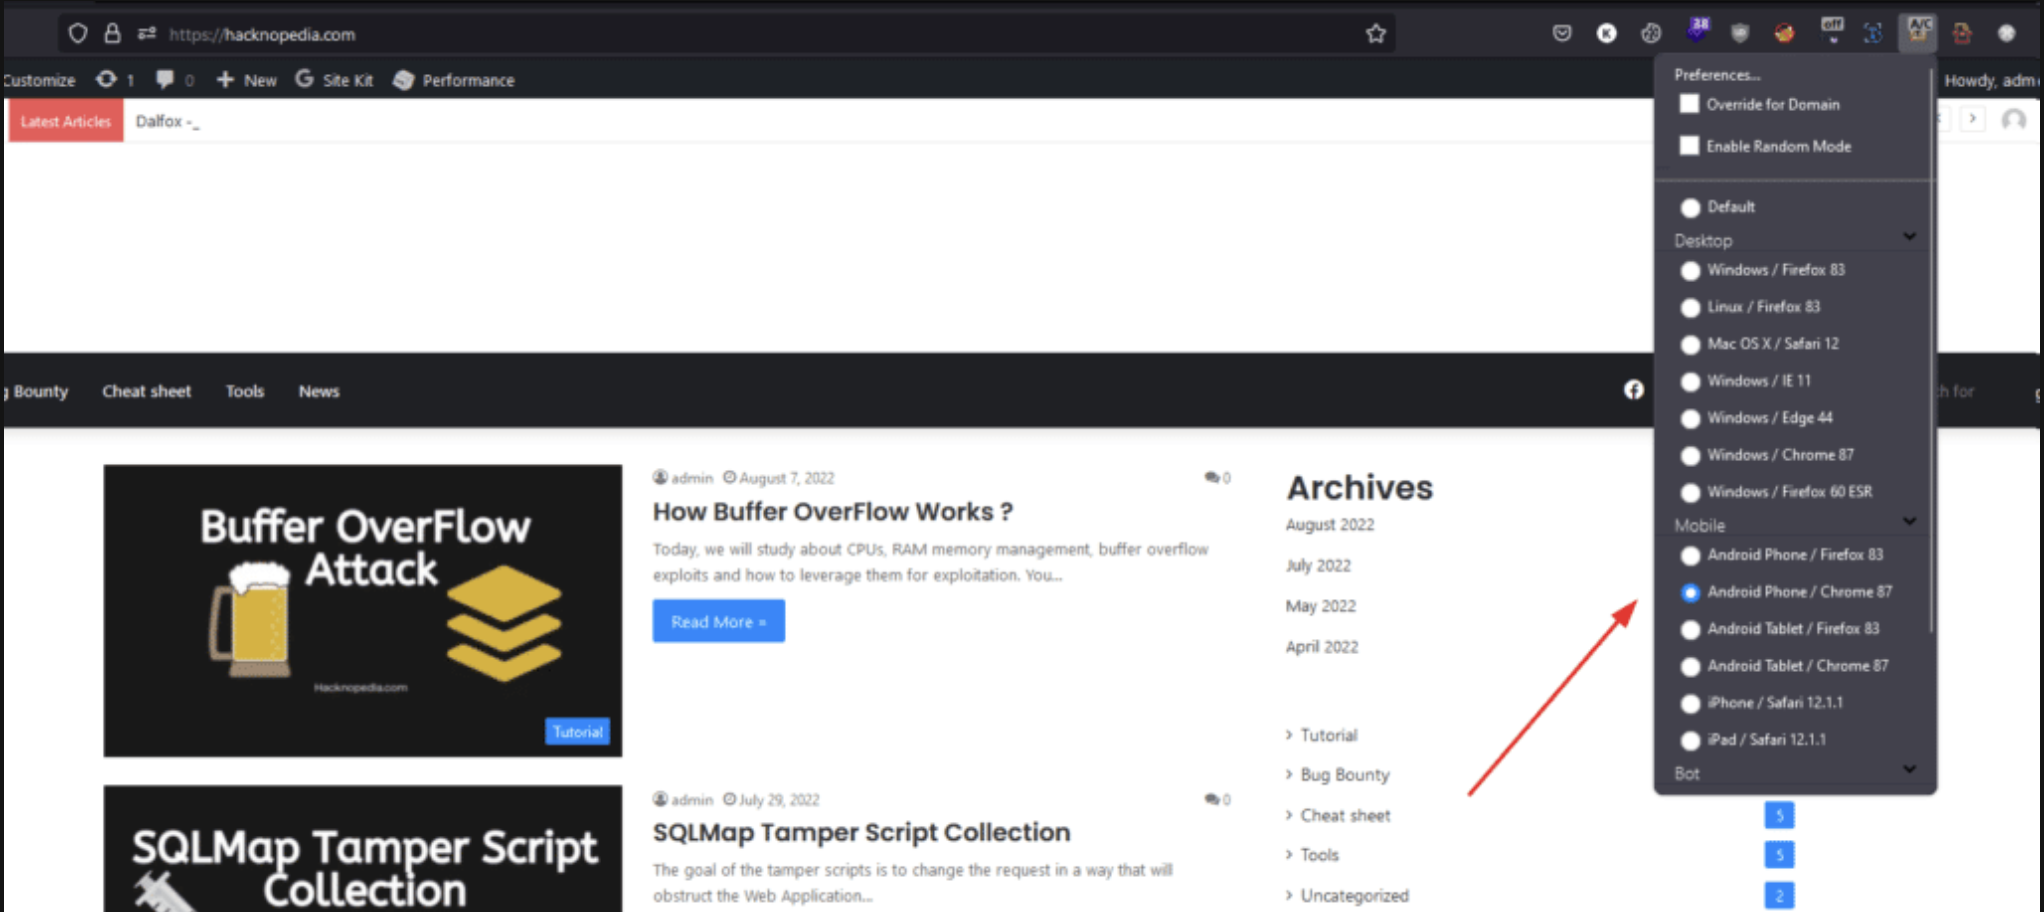Click the purple extension with badge 38
The height and width of the screenshot is (912, 2044).
tap(1697, 30)
